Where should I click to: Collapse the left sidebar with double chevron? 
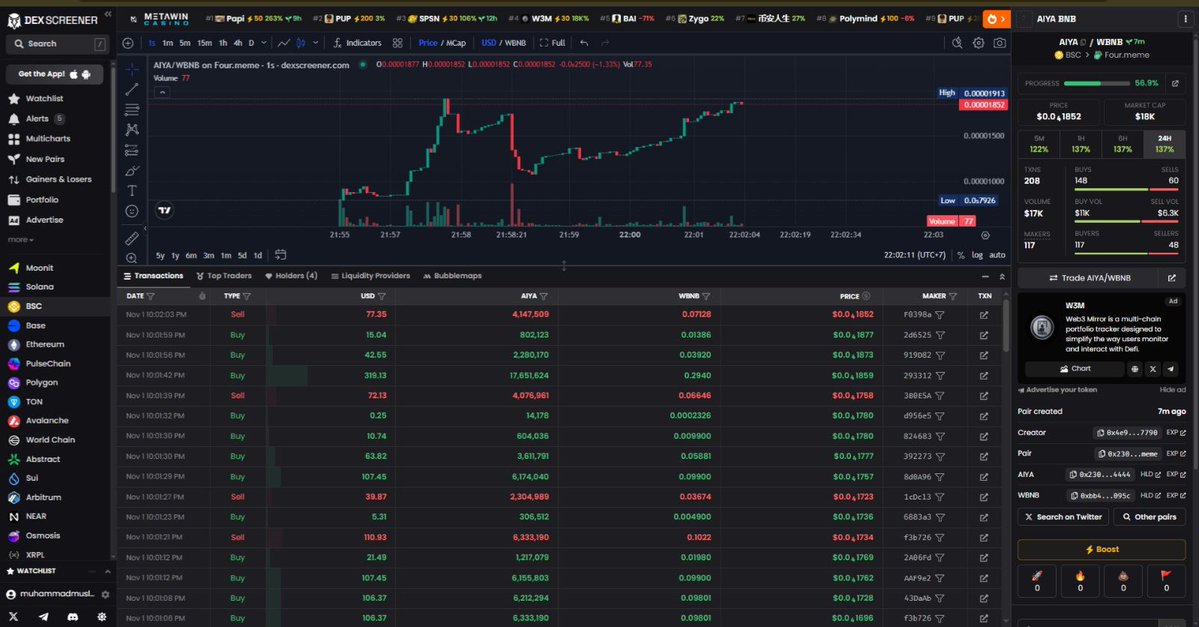(108, 14)
